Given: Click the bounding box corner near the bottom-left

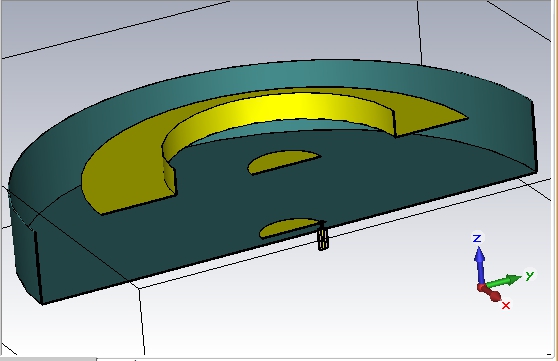Looking at the screenshot, I should pyautogui.click(x=139, y=289).
